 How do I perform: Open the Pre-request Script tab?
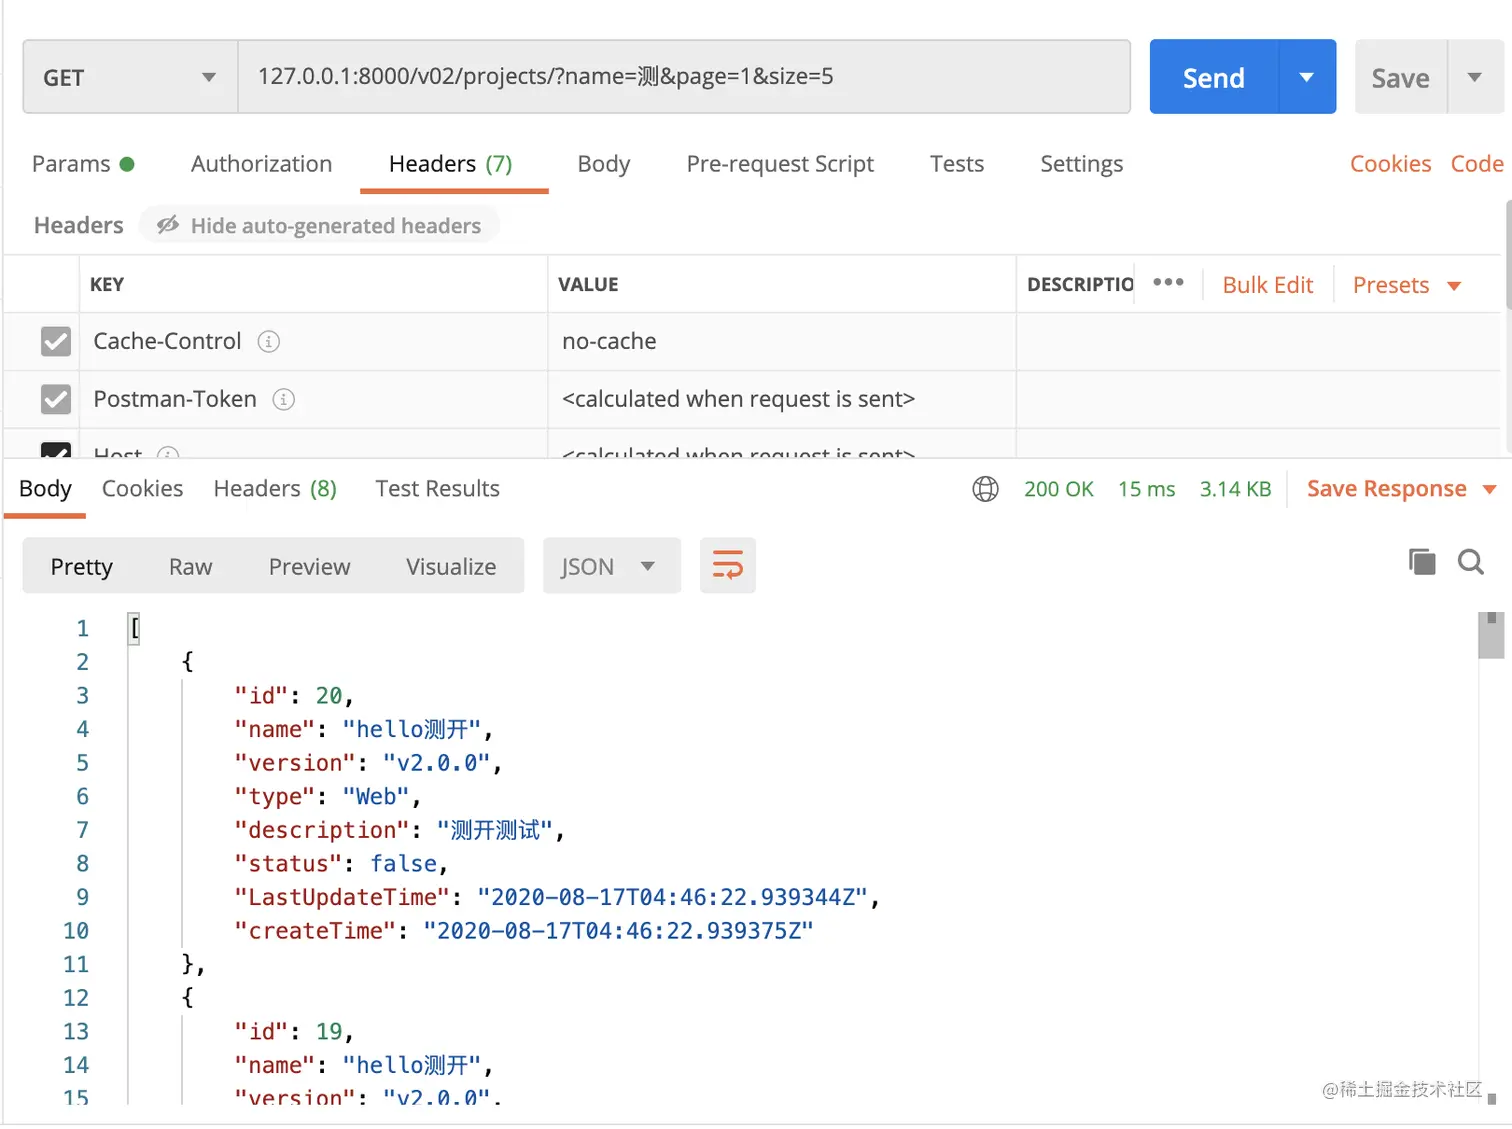[x=779, y=164]
